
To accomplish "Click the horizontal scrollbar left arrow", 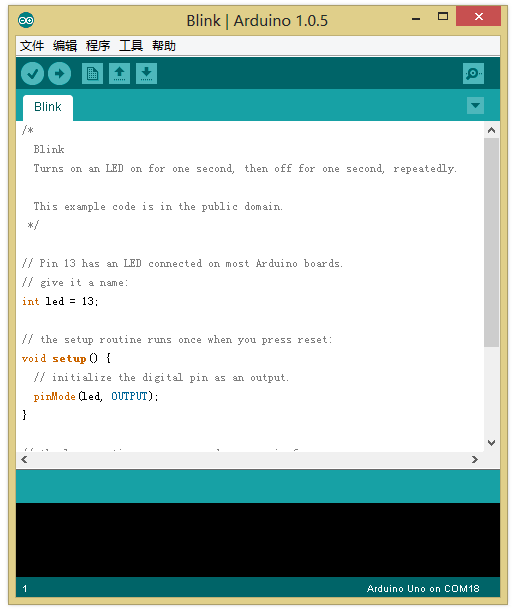I will pos(25,460).
